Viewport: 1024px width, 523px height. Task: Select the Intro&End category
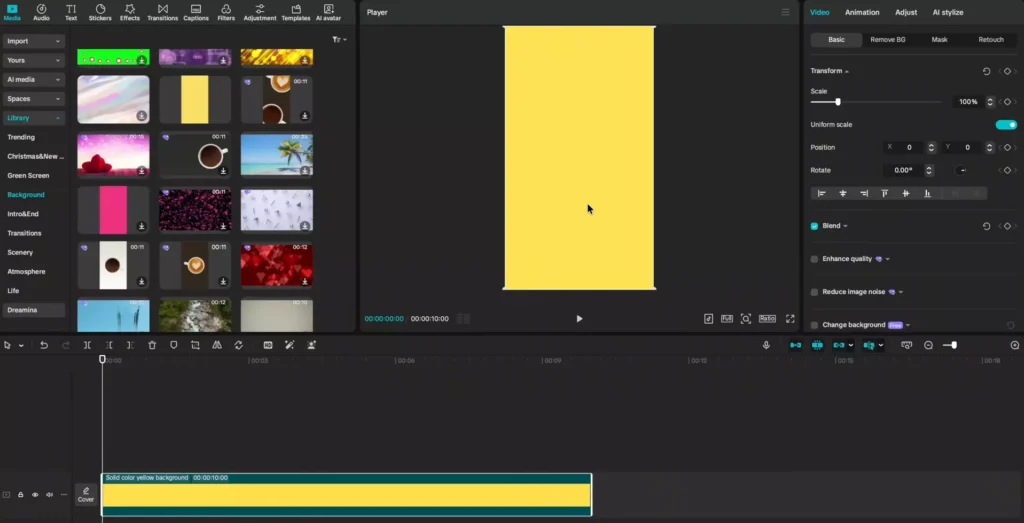24,214
